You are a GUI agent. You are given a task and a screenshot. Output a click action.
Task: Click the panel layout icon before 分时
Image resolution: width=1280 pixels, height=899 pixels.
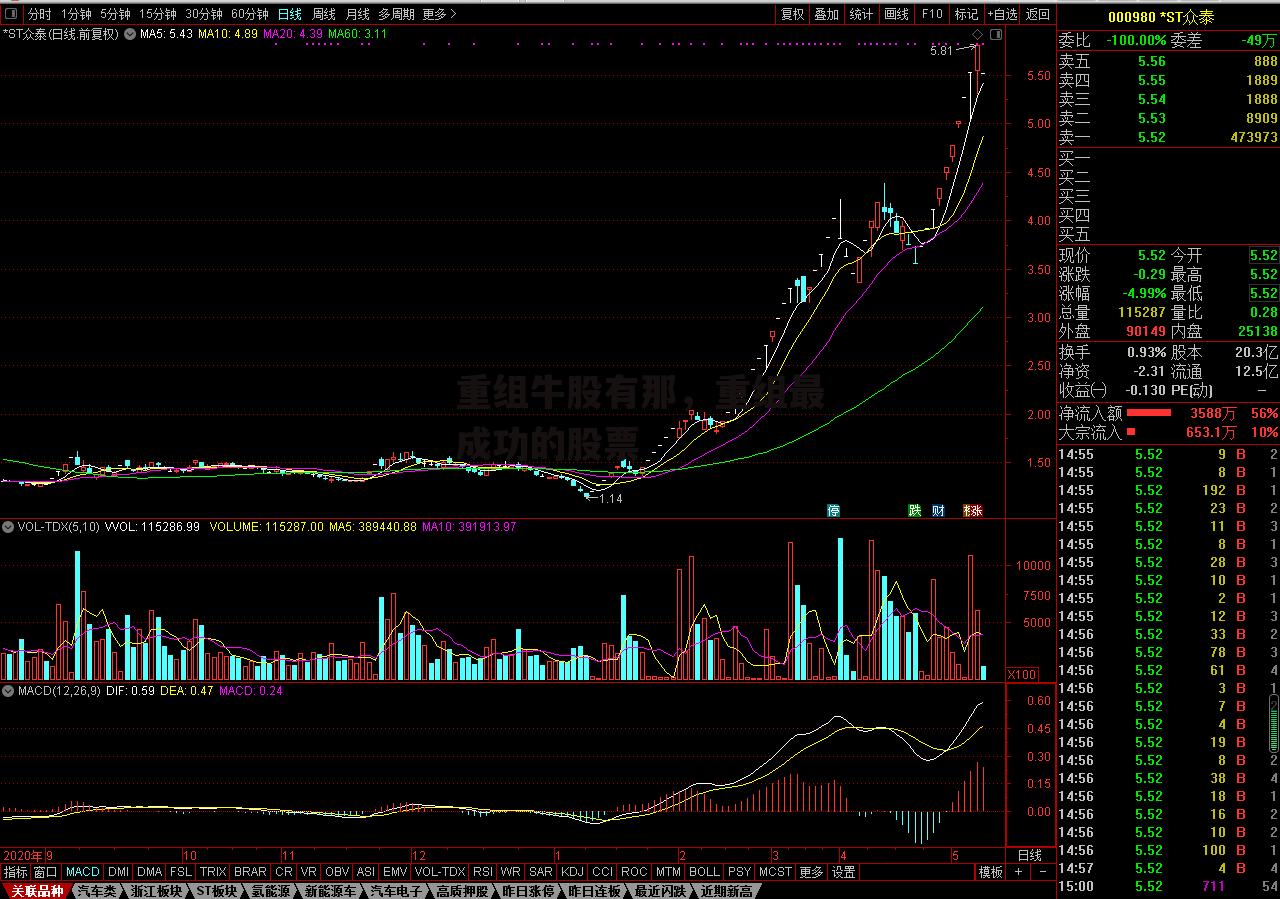coord(12,14)
